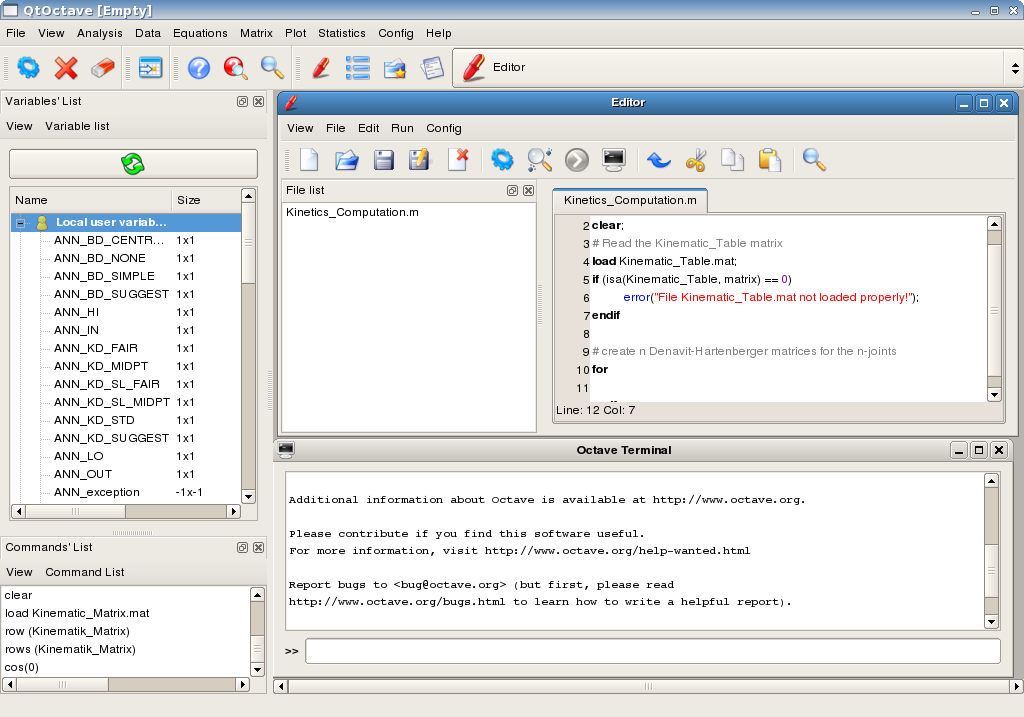Image resolution: width=1024 pixels, height=717 pixels.
Task: Click the Octave Terminal command input field
Action: 652,651
